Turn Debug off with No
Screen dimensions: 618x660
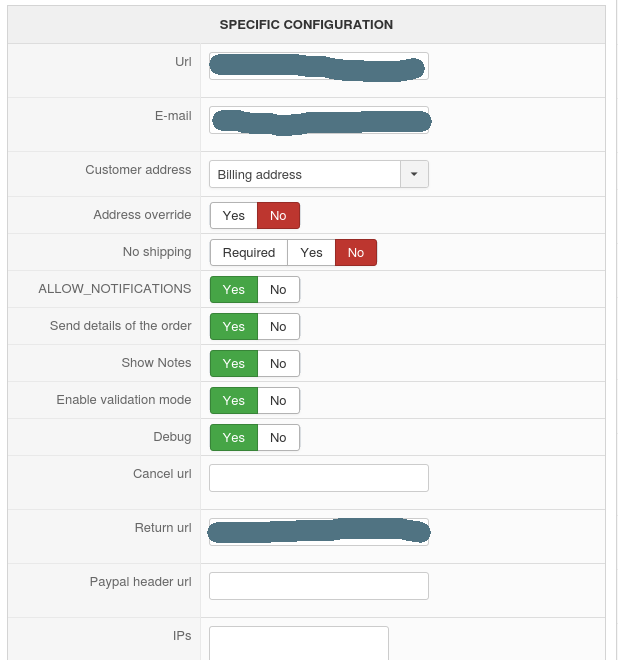pyautogui.click(x=278, y=438)
